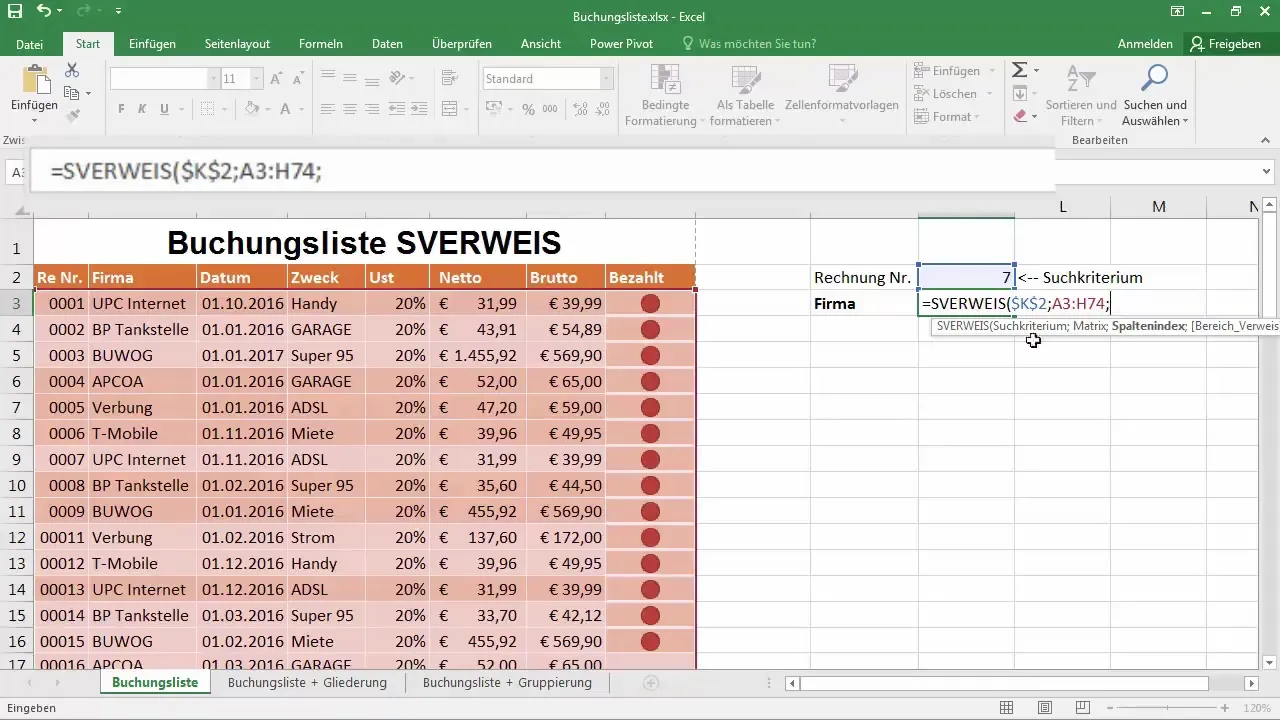
Task: Click the increase indent icon
Action: pos(419,109)
